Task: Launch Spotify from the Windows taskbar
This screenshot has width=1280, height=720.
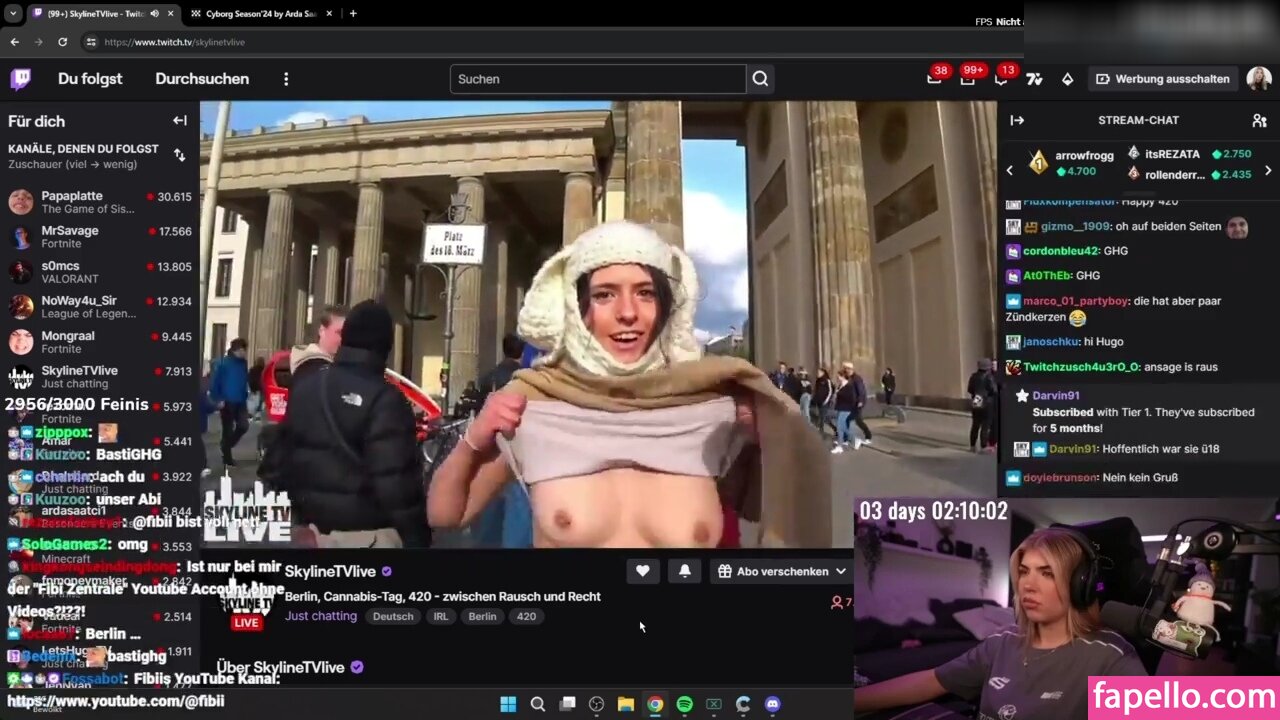Action: [x=684, y=704]
